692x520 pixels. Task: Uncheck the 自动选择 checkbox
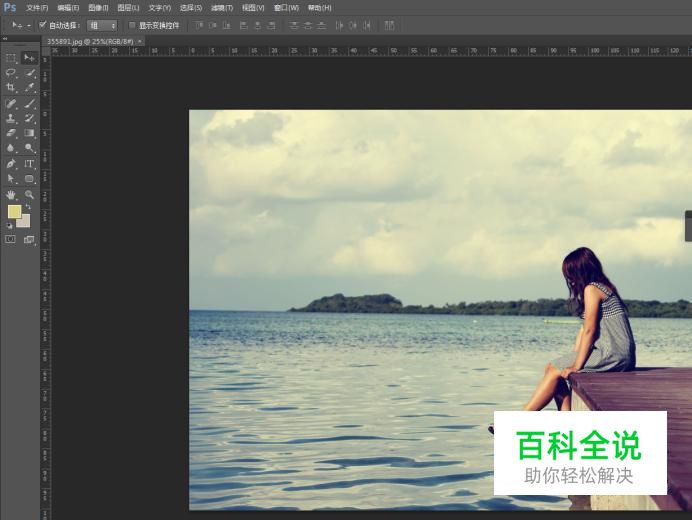pos(43,25)
